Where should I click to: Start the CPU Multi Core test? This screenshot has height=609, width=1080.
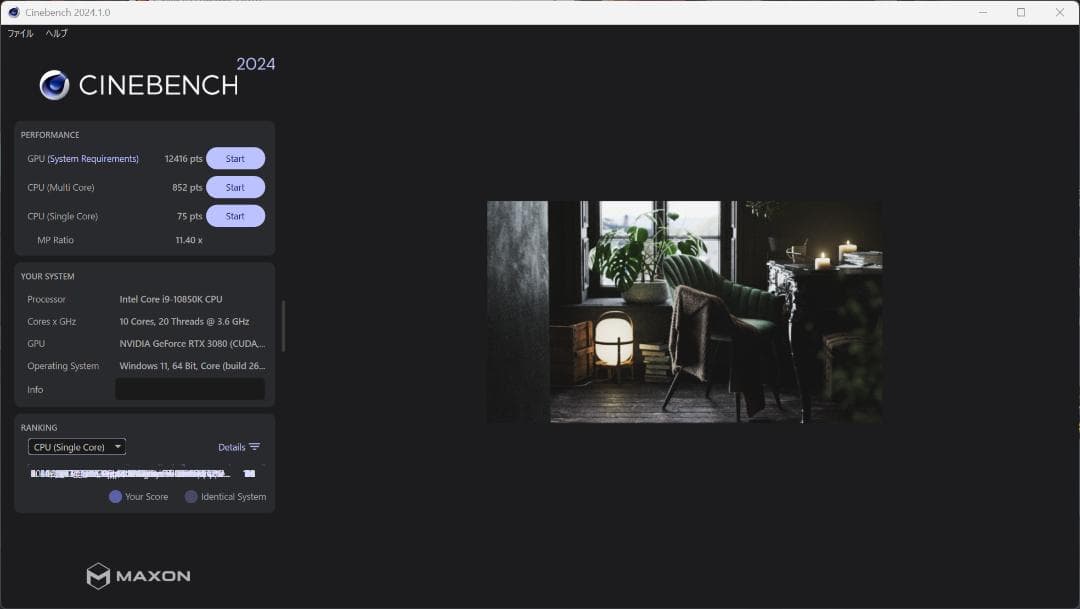(x=235, y=187)
